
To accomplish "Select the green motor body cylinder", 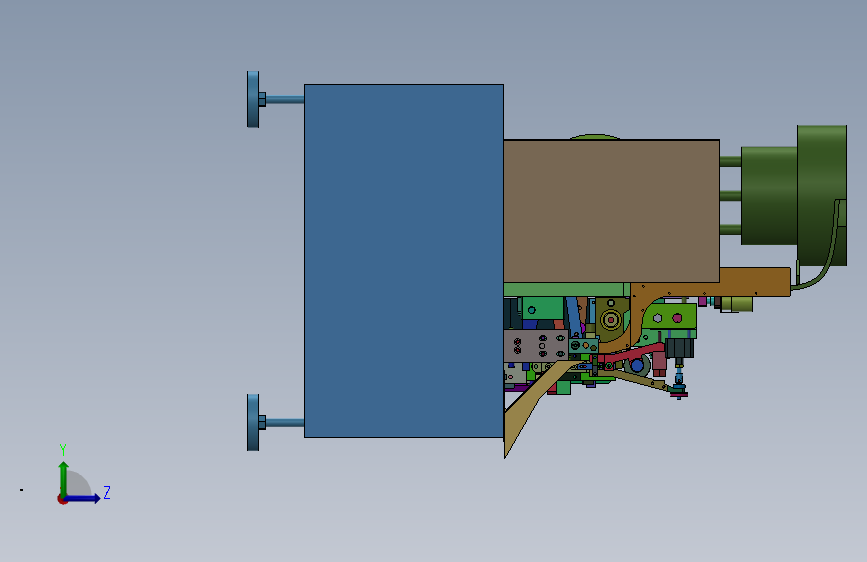I will point(769,195).
